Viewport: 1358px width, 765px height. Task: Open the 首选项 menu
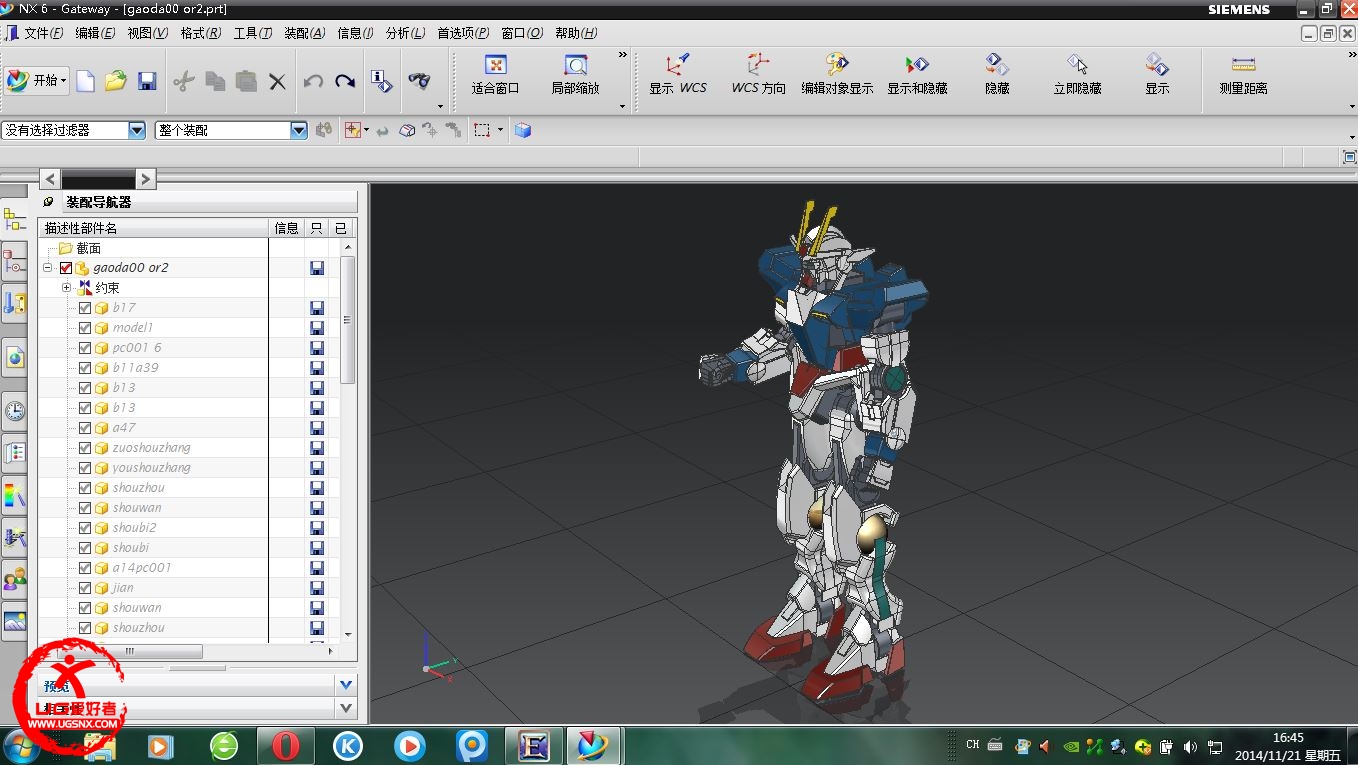pyautogui.click(x=463, y=33)
